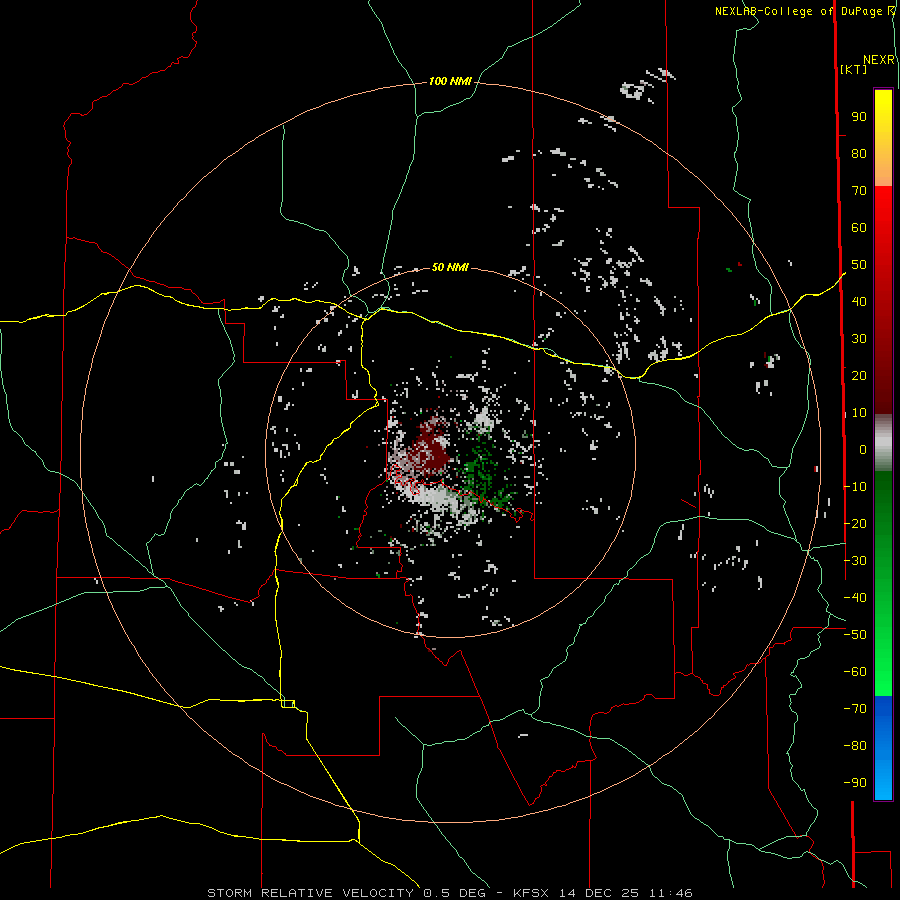Click the 70 value on the velocity scale

pyautogui.click(x=859, y=191)
